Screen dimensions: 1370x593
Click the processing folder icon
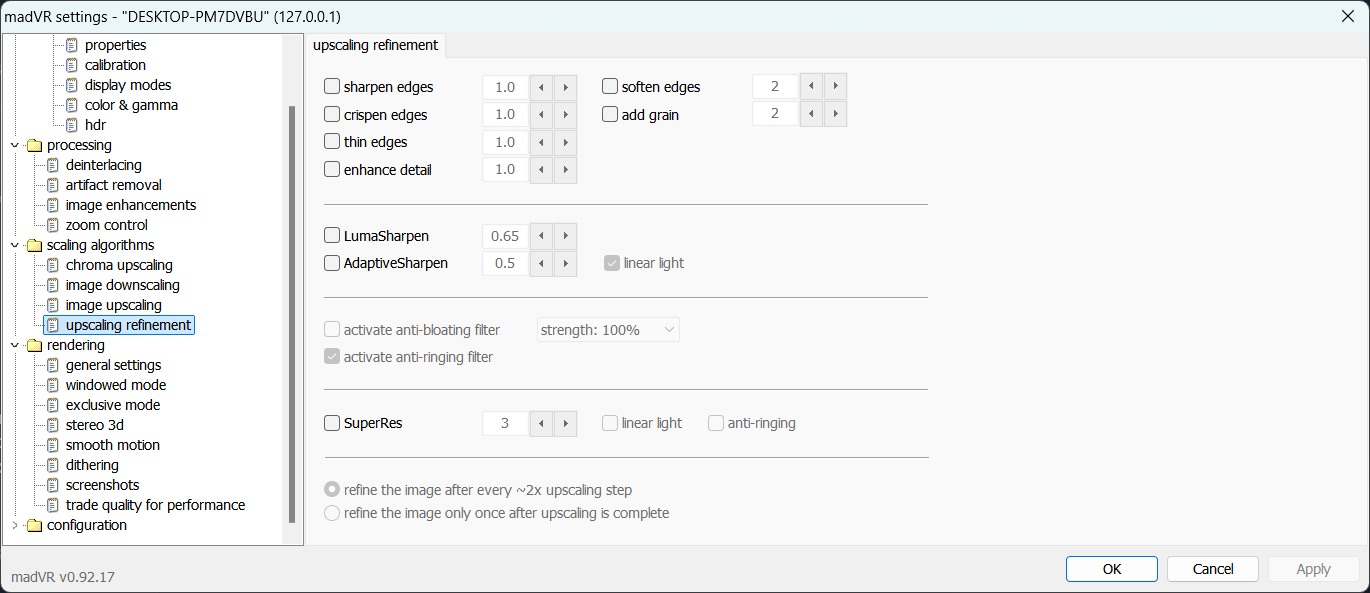[34, 145]
